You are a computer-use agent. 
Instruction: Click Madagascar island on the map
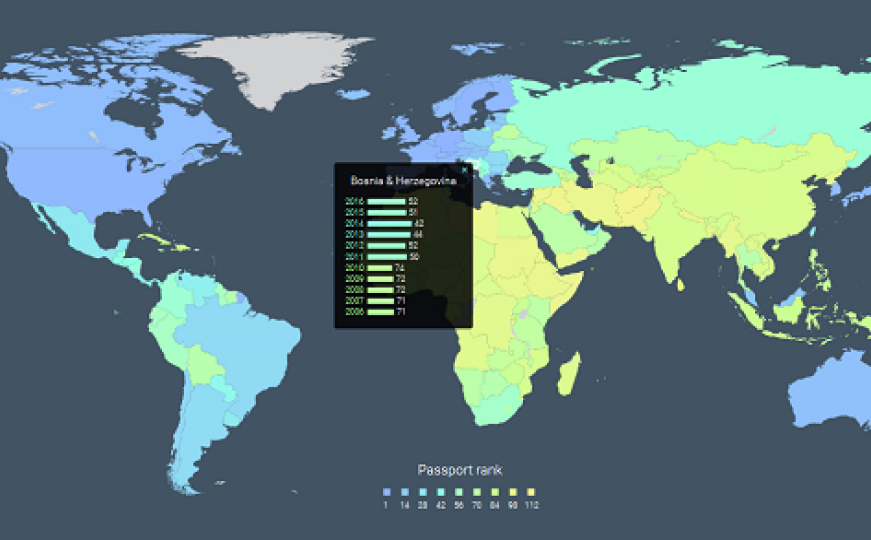point(567,374)
